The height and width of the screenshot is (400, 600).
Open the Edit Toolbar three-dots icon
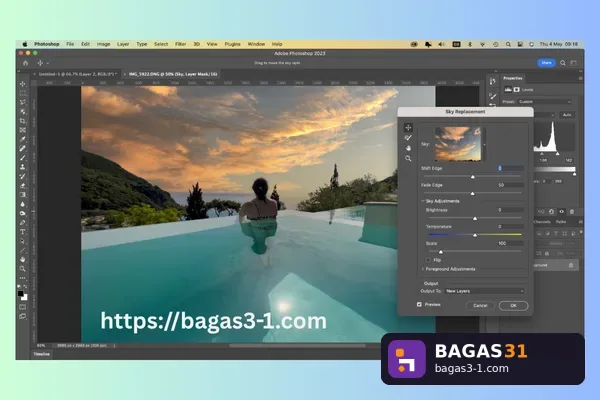[x=23, y=278]
